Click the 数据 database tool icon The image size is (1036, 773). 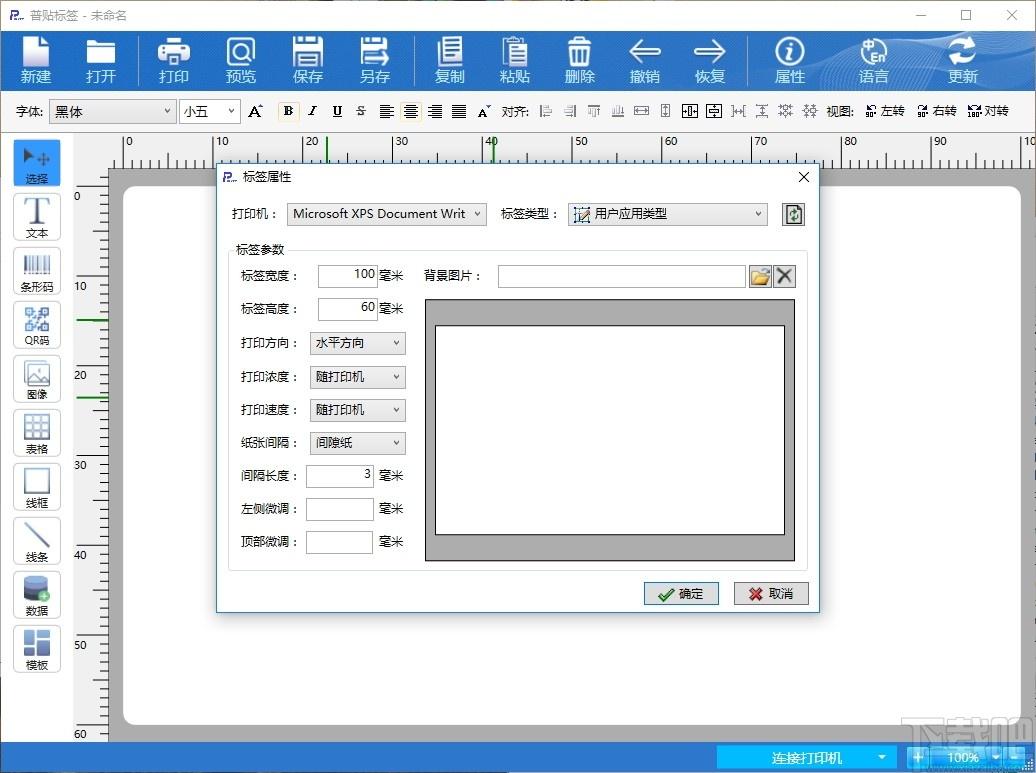37,595
